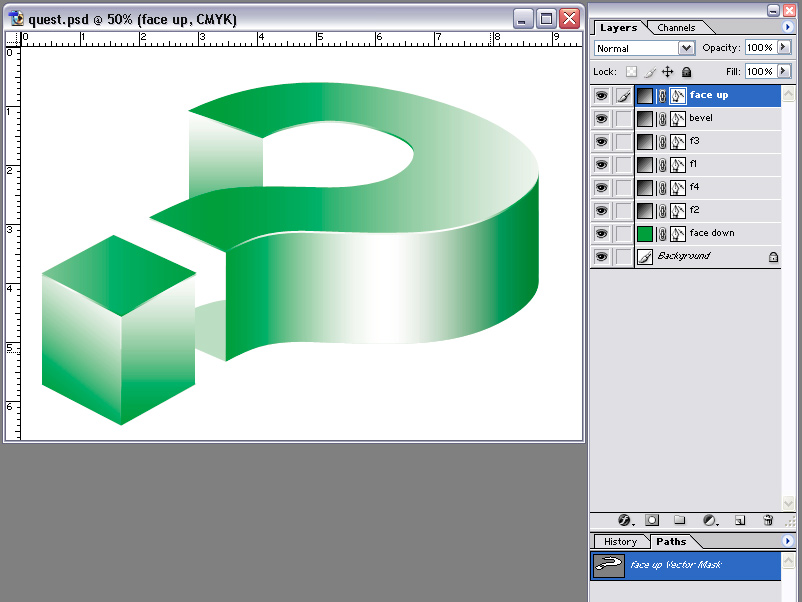Open the Opacity slider arrow
The height and width of the screenshot is (602, 802).
pyautogui.click(x=783, y=47)
